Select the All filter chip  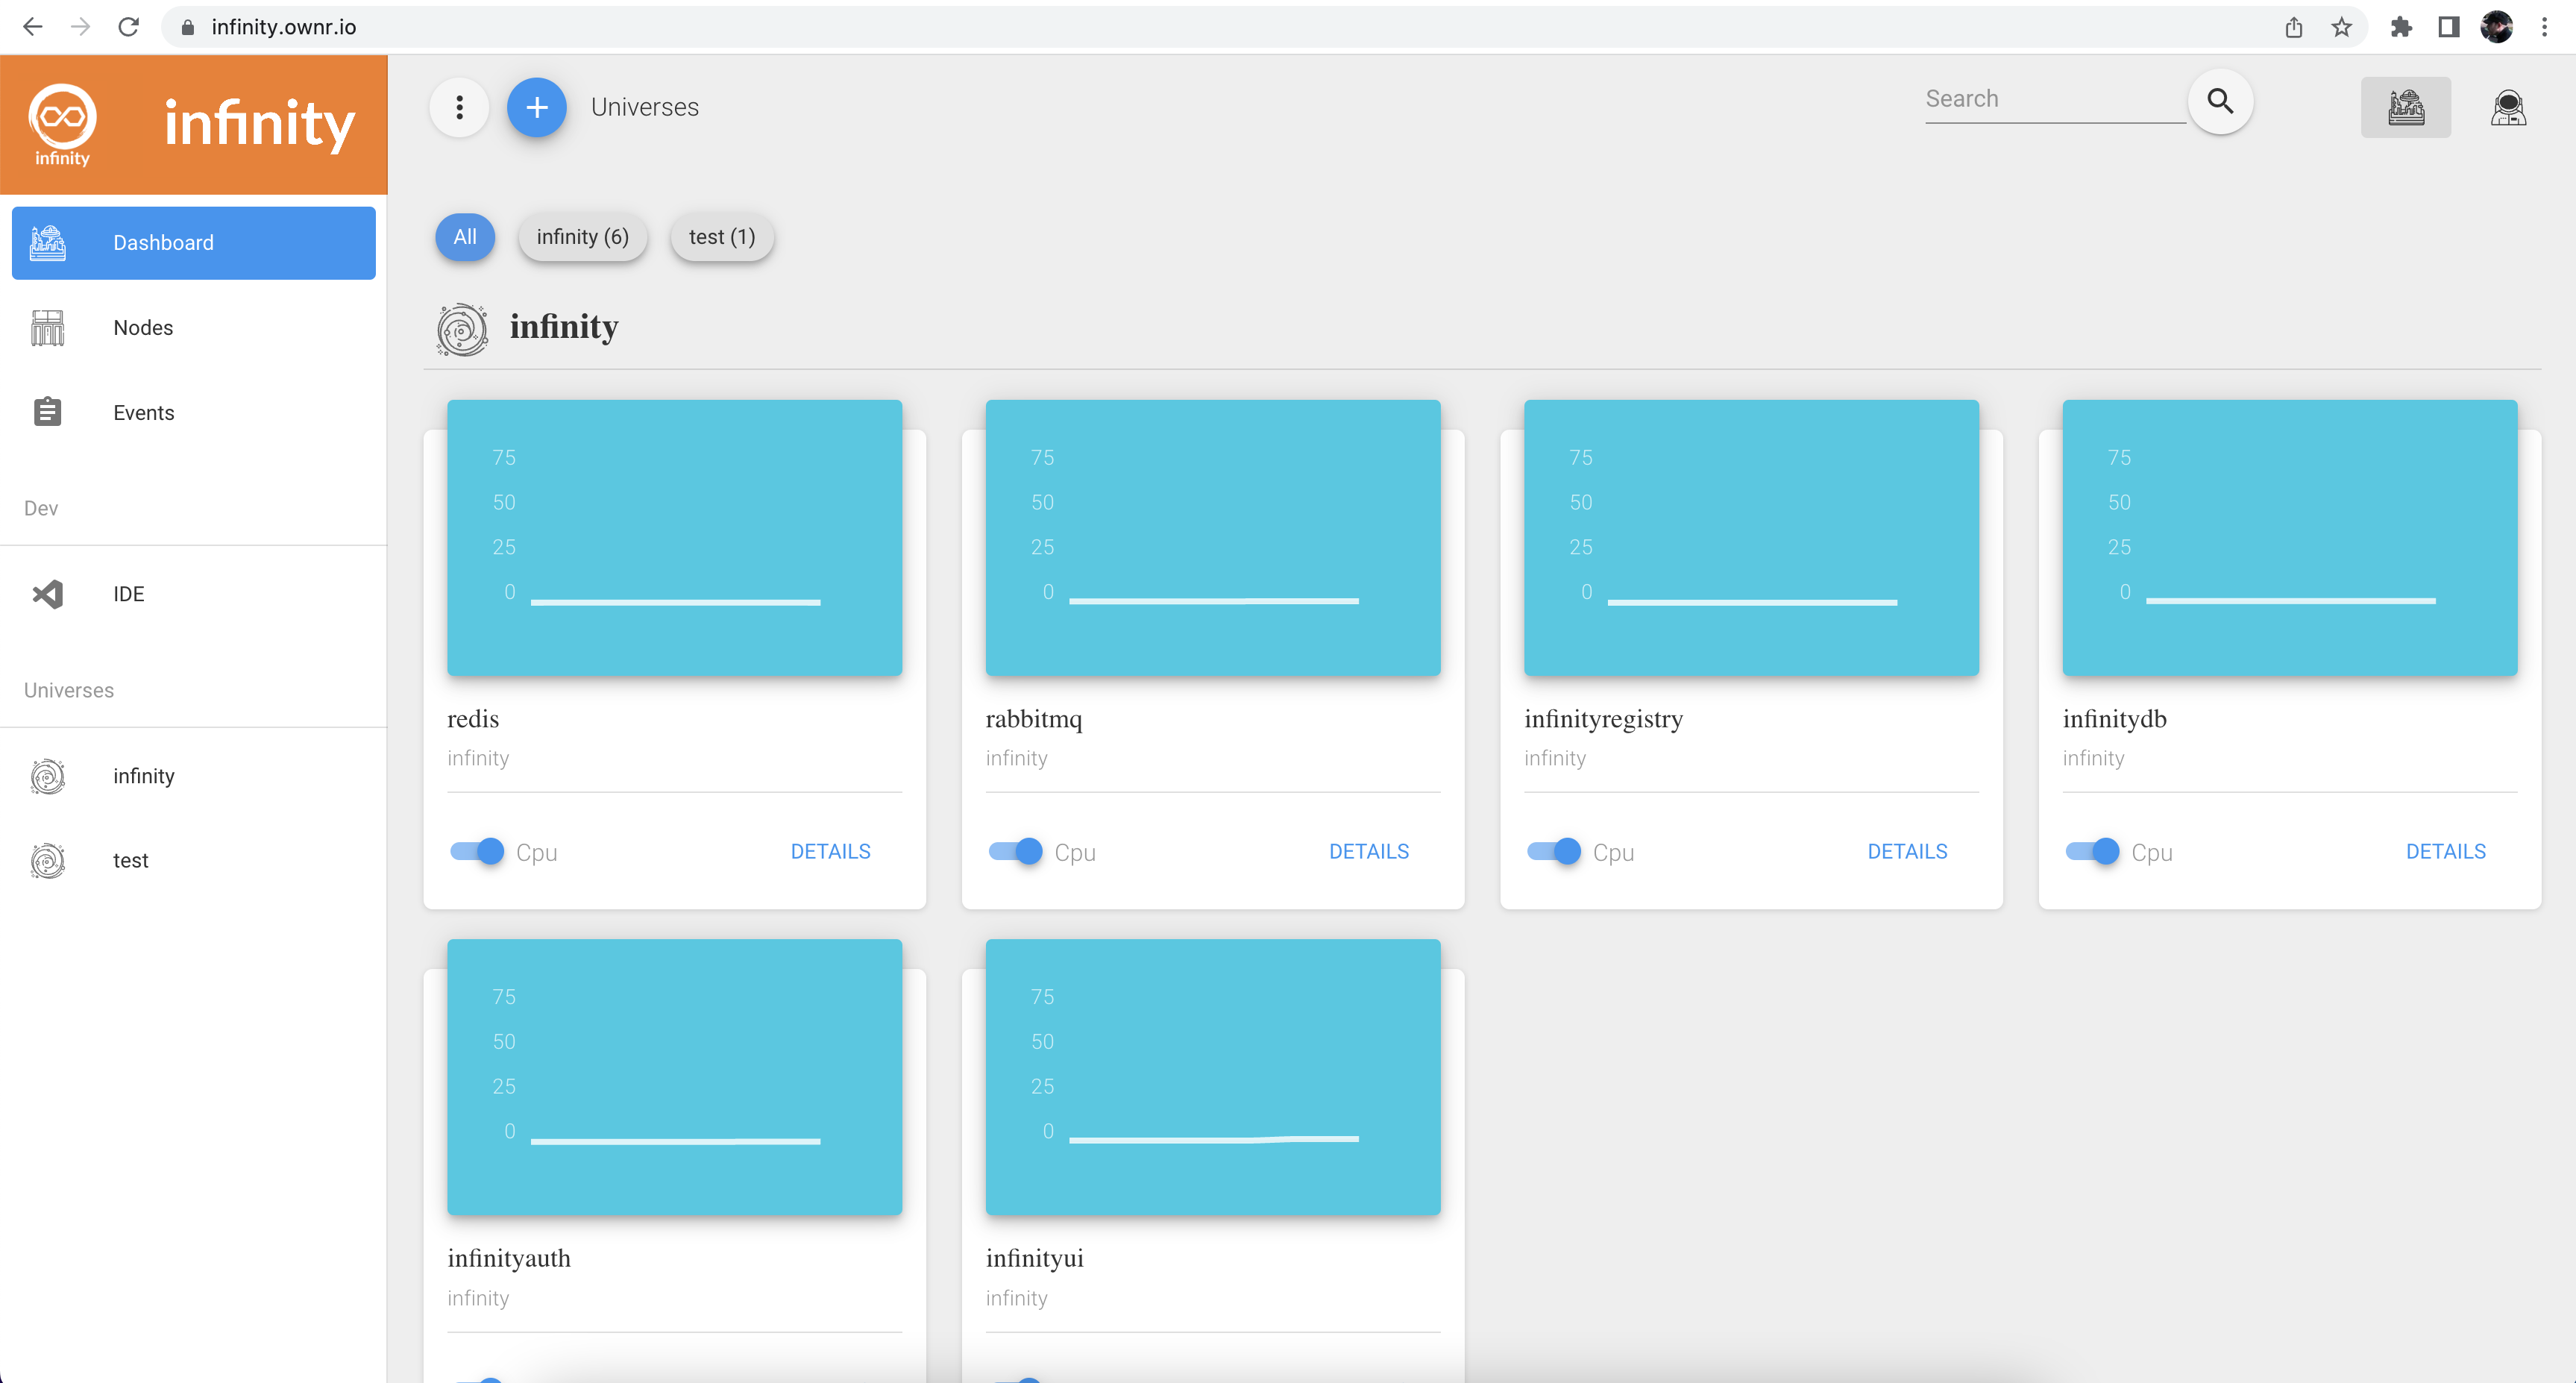pyautogui.click(x=464, y=237)
